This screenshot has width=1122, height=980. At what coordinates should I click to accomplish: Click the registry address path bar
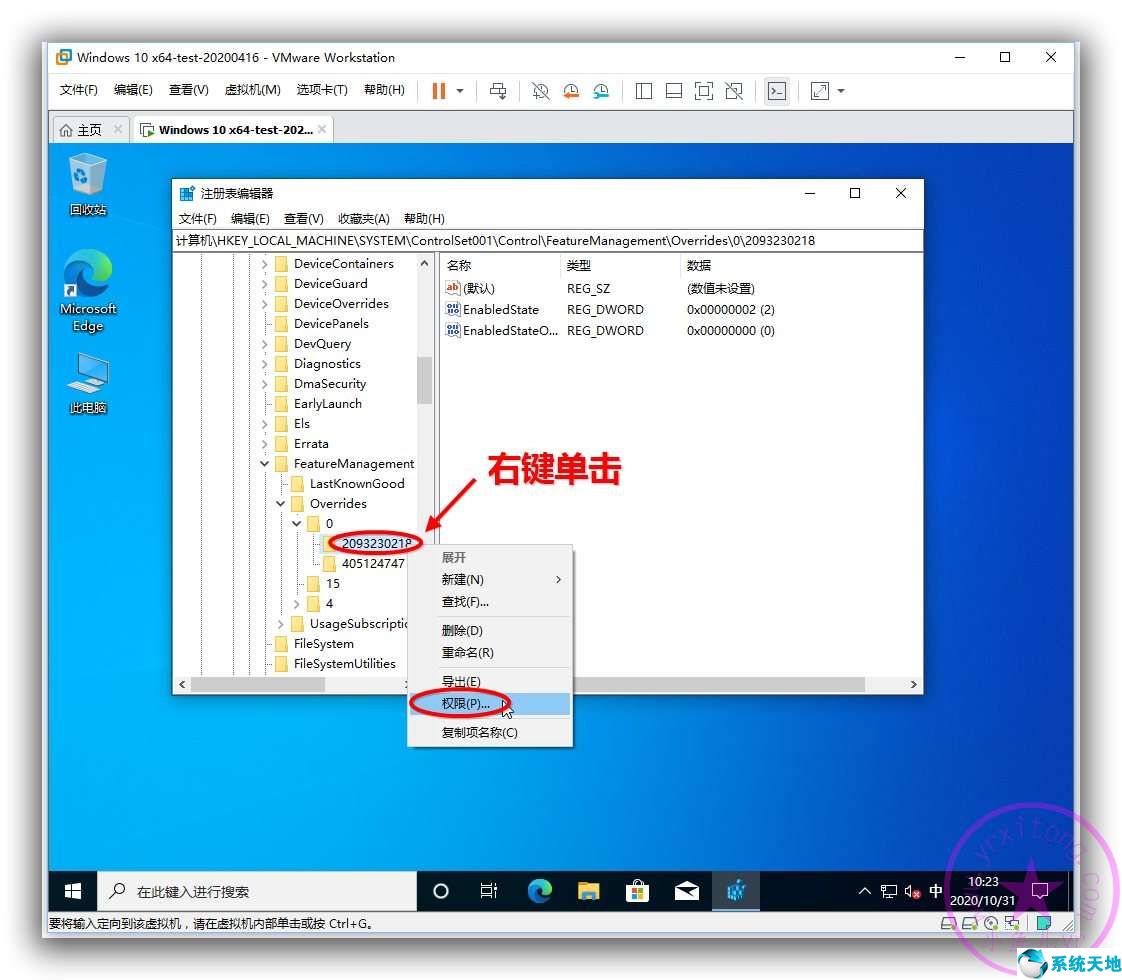click(547, 240)
